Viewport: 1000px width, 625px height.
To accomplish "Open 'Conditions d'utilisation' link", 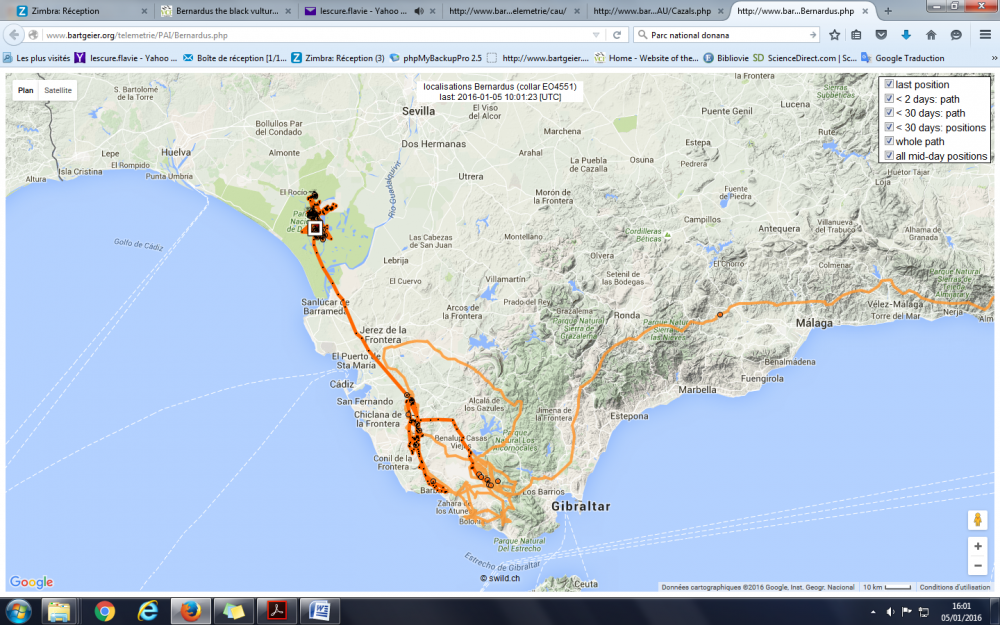I will (955, 587).
